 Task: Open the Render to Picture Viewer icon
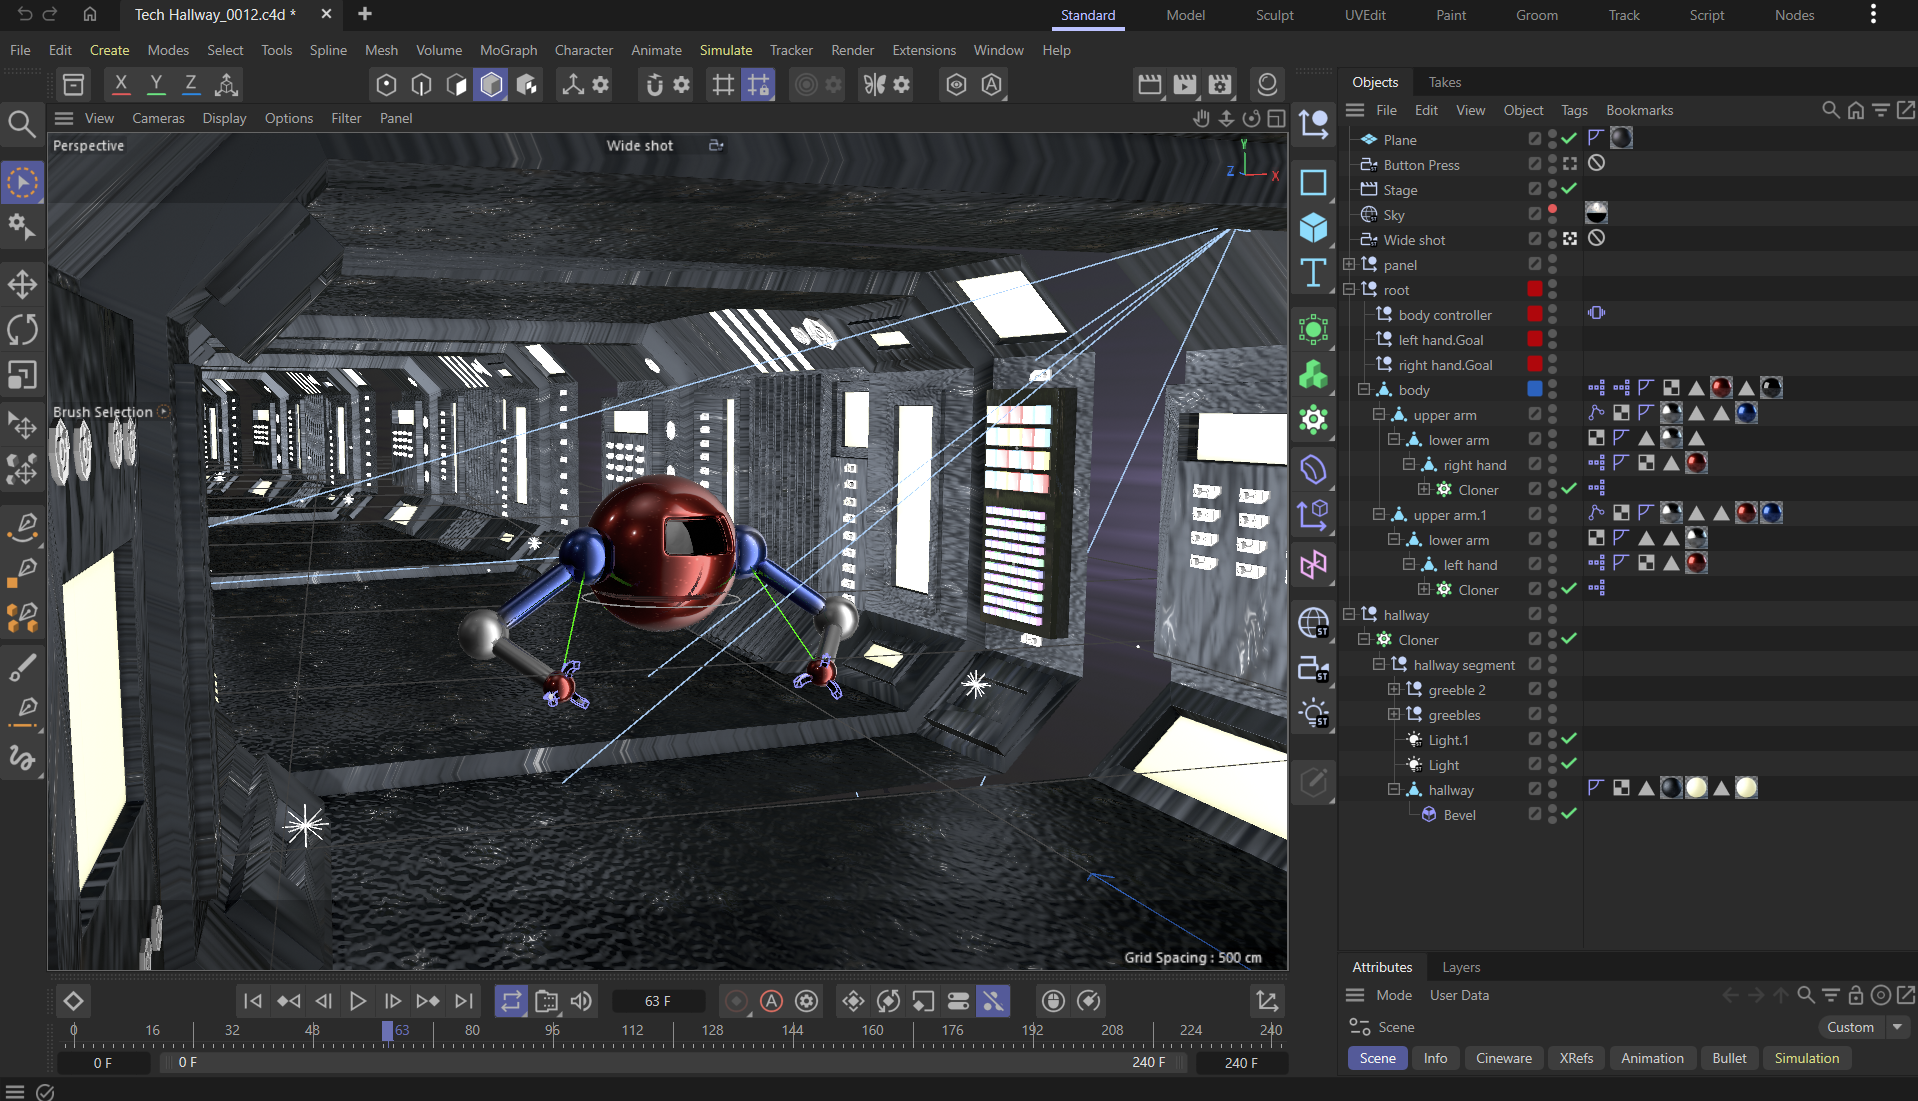[1185, 84]
